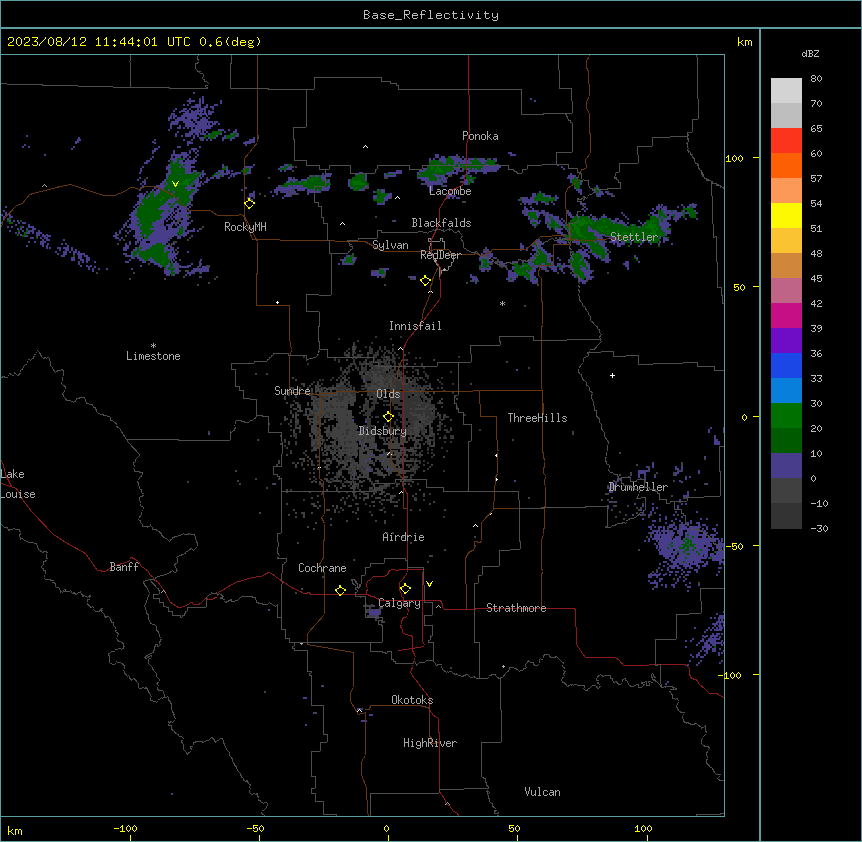Click the yellow marker near RockyMH
Screen dimensions: 862x842
pyautogui.click(x=249, y=203)
